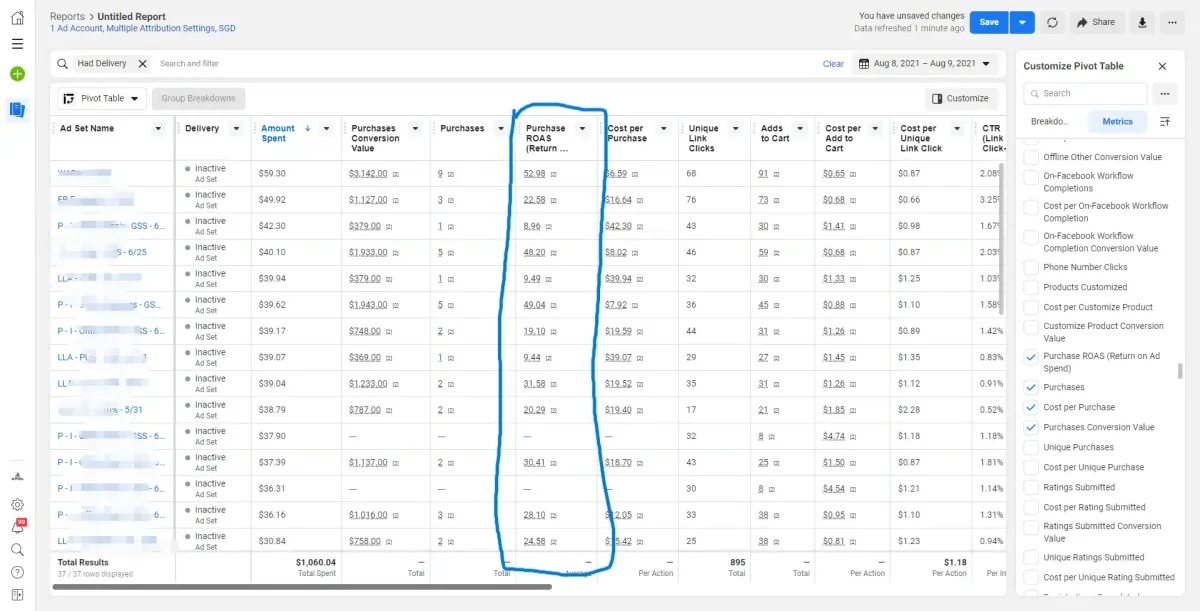
Task: Sort by the Amount Spent column header
Action: click(278, 133)
